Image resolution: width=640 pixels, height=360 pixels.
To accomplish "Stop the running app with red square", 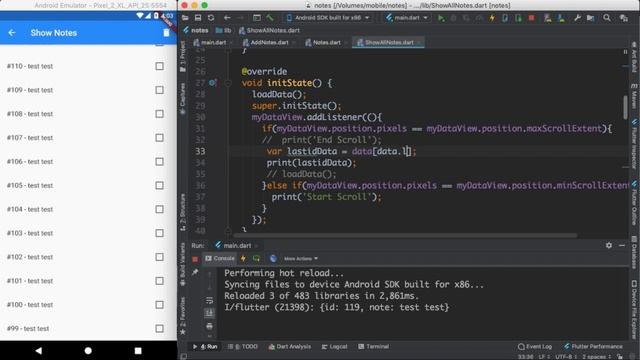I will 531,18.
